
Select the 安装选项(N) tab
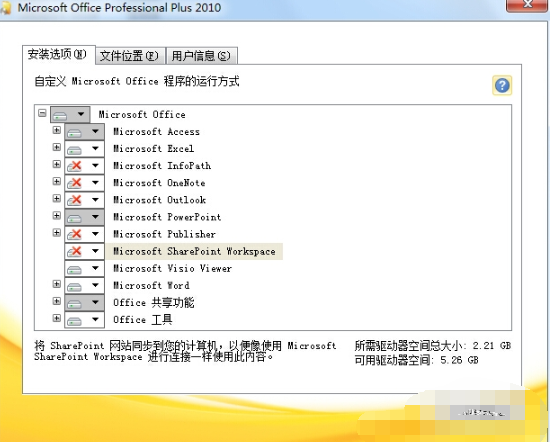coord(58,54)
